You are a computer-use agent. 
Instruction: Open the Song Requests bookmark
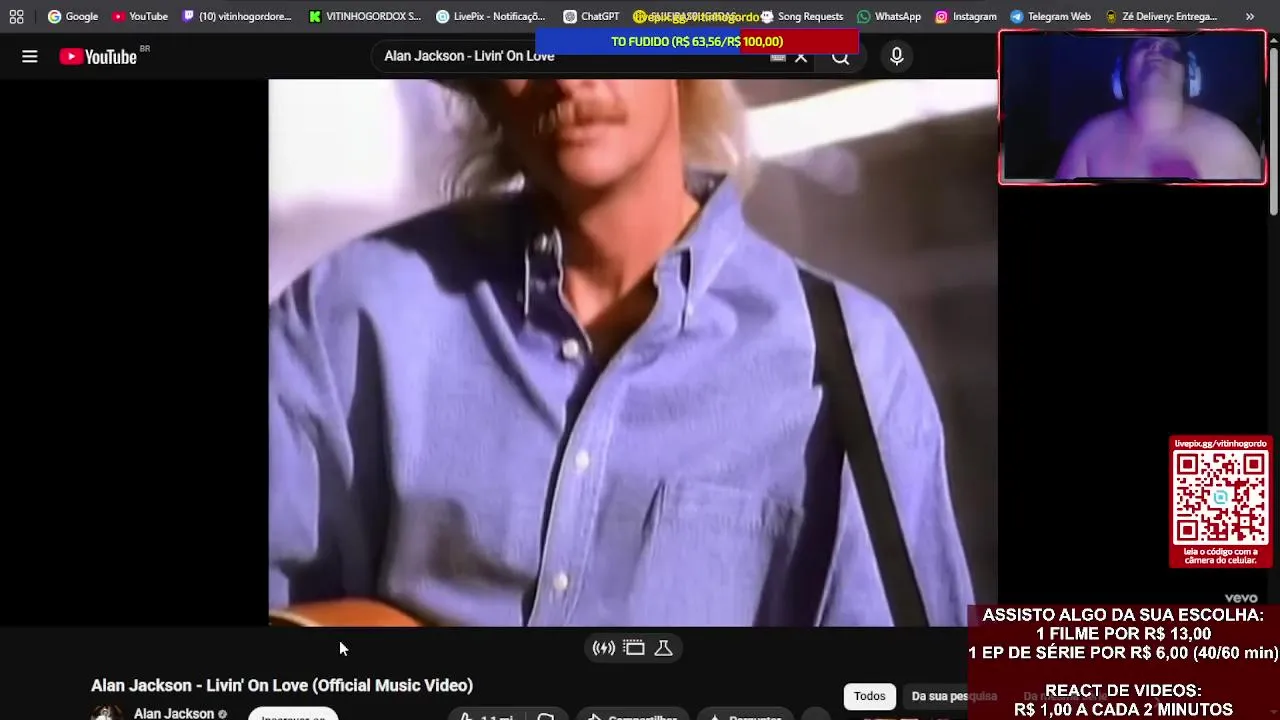pyautogui.click(x=802, y=16)
